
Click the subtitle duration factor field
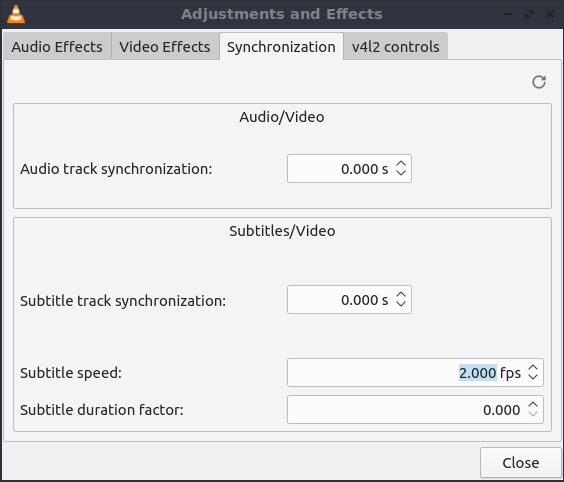415,410
